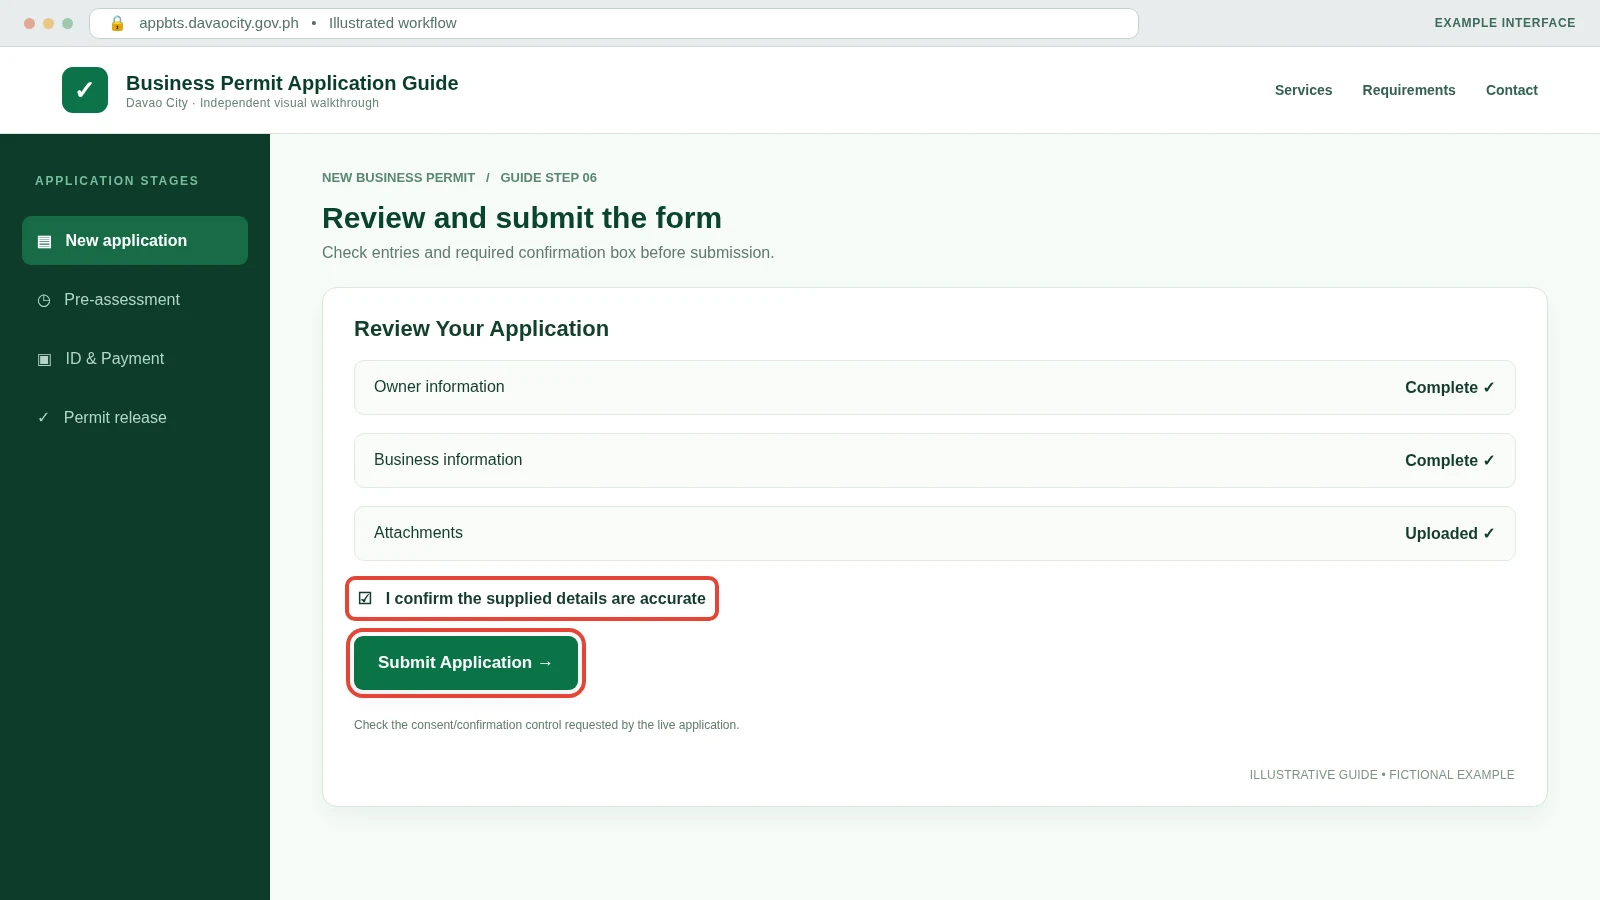This screenshot has height=900, width=1600.
Task: Click the Permit release checkmark icon
Action: 43,418
